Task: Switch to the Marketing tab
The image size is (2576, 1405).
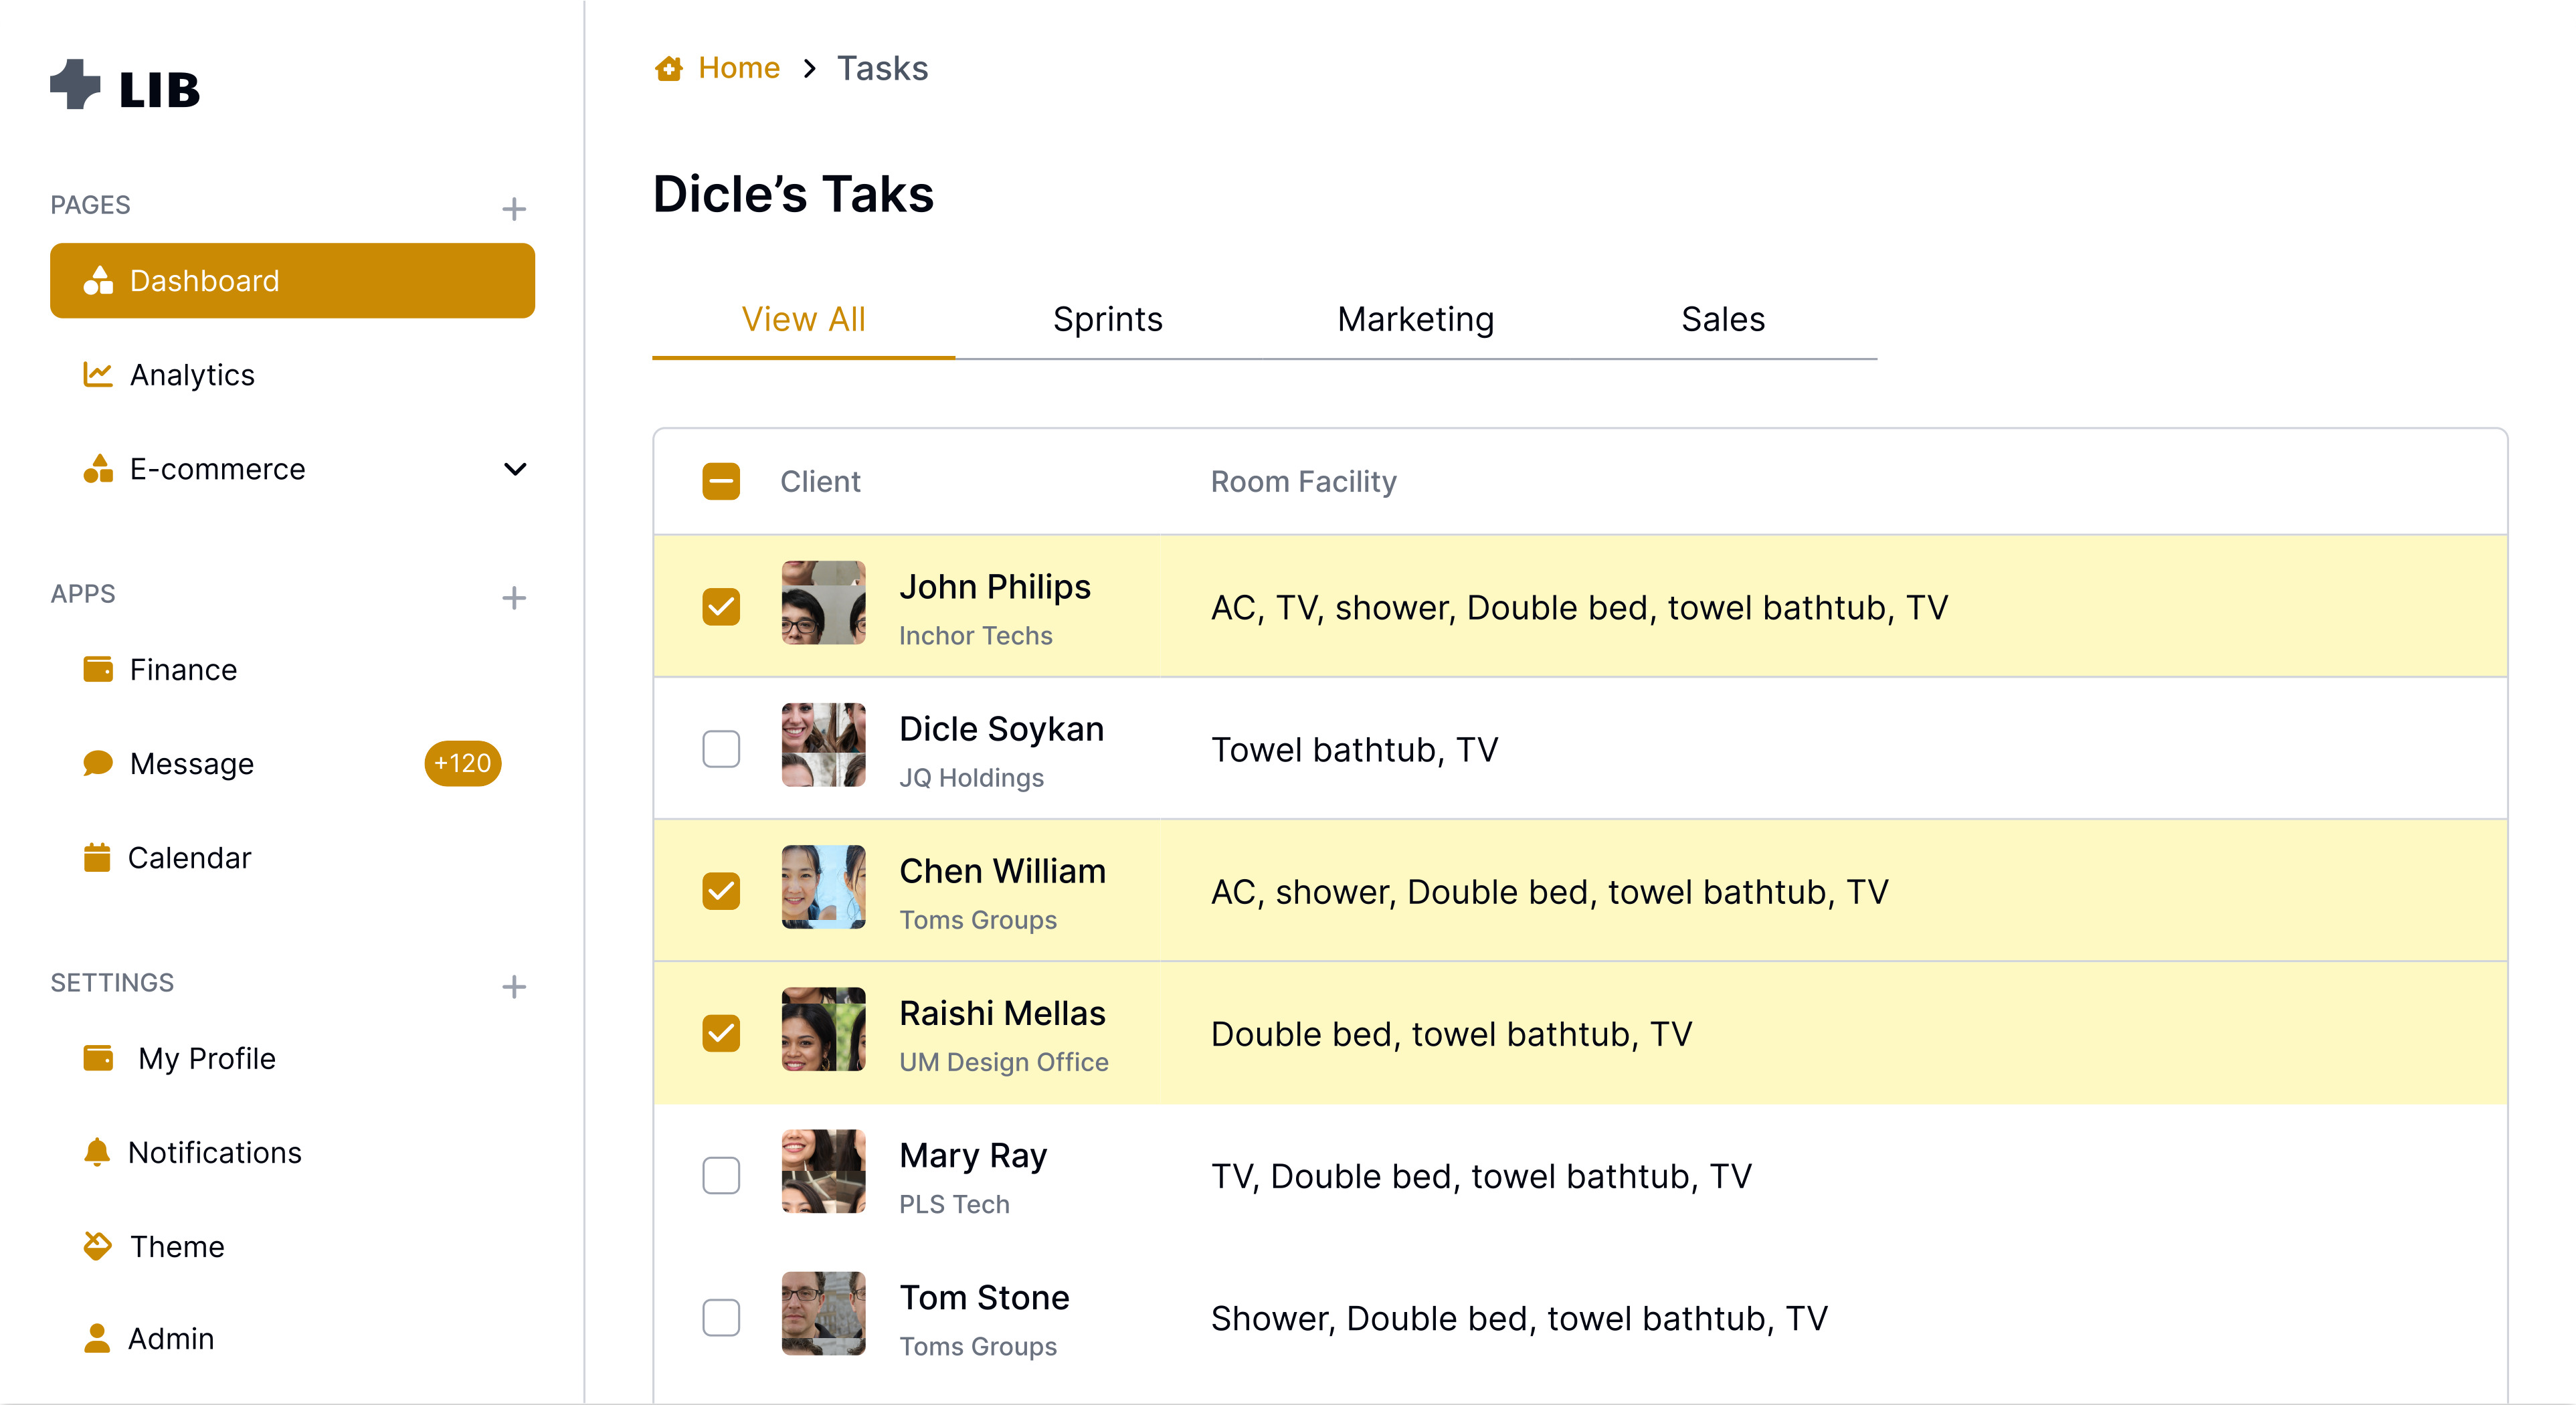Action: (1415, 319)
